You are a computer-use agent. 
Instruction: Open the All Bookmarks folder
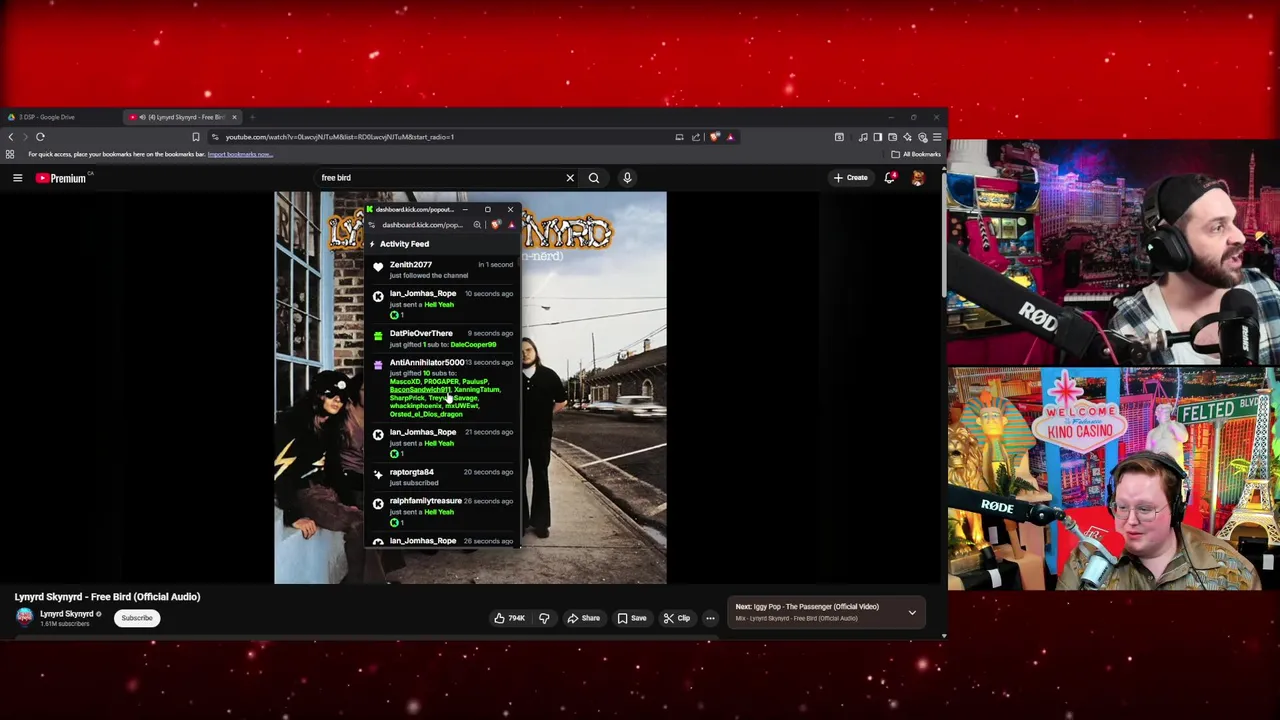pos(915,154)
